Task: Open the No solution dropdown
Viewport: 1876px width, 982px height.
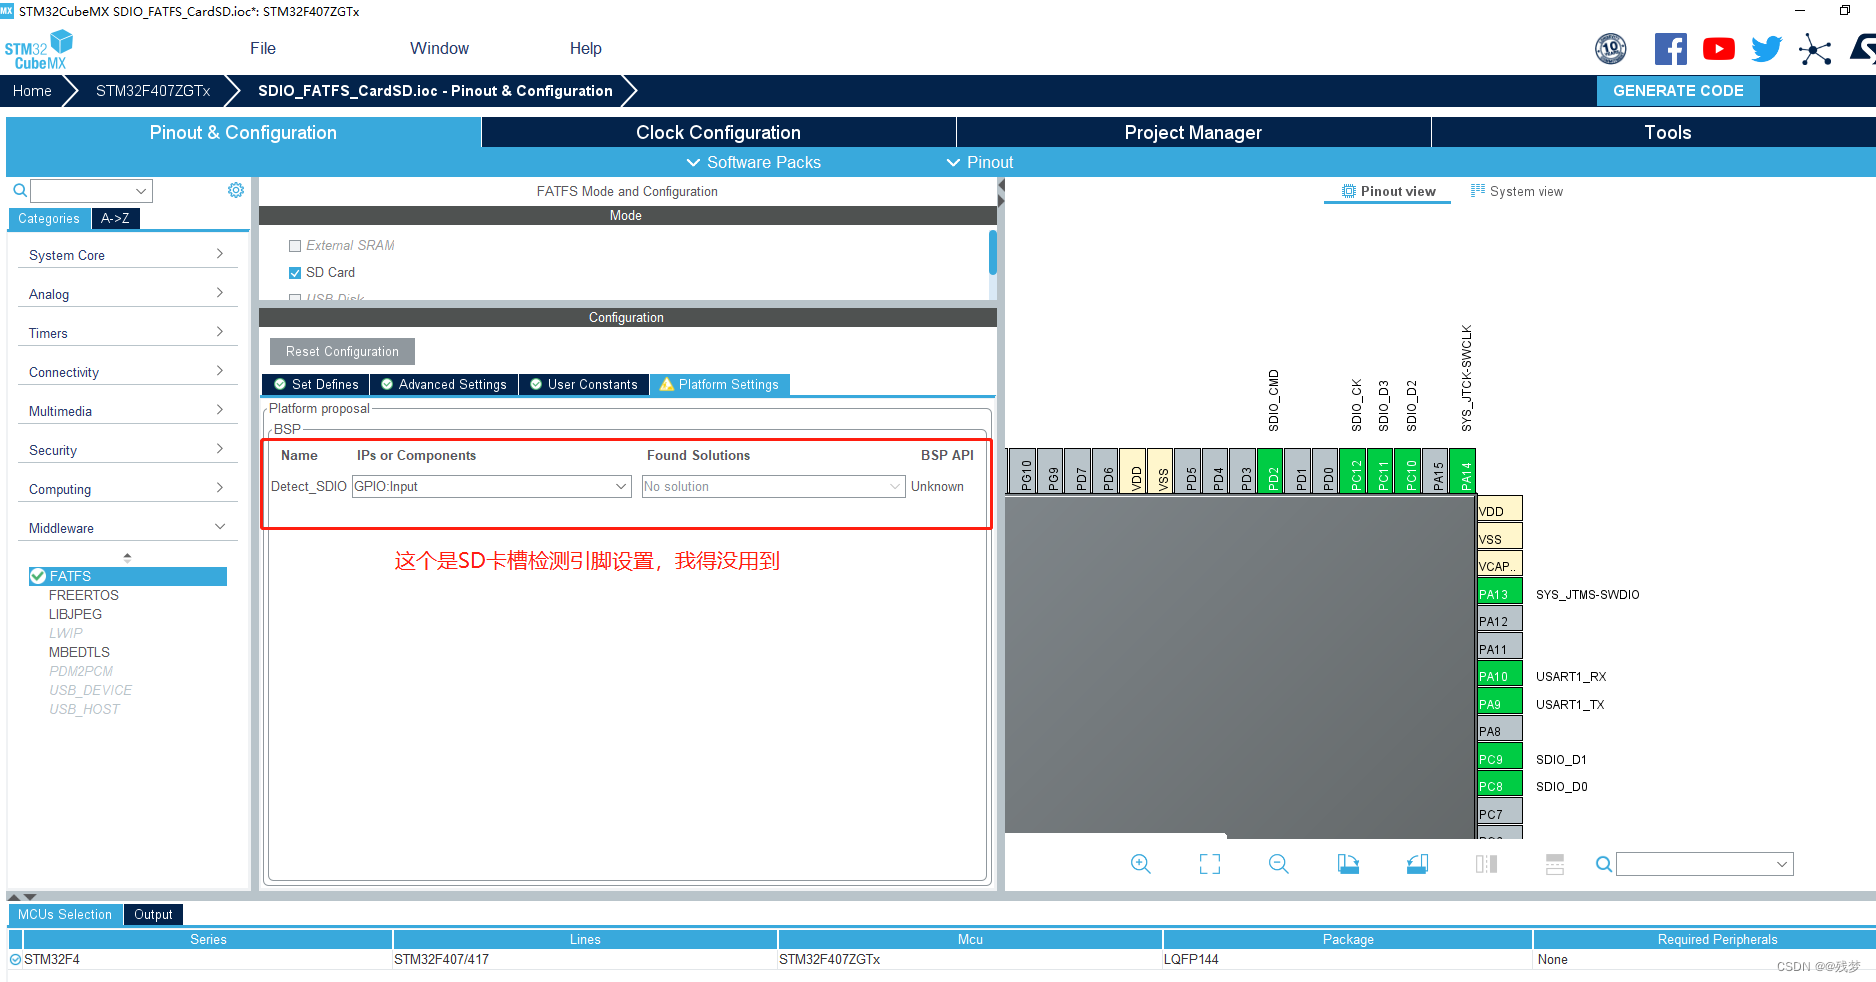Action: (x=773, y=487)
